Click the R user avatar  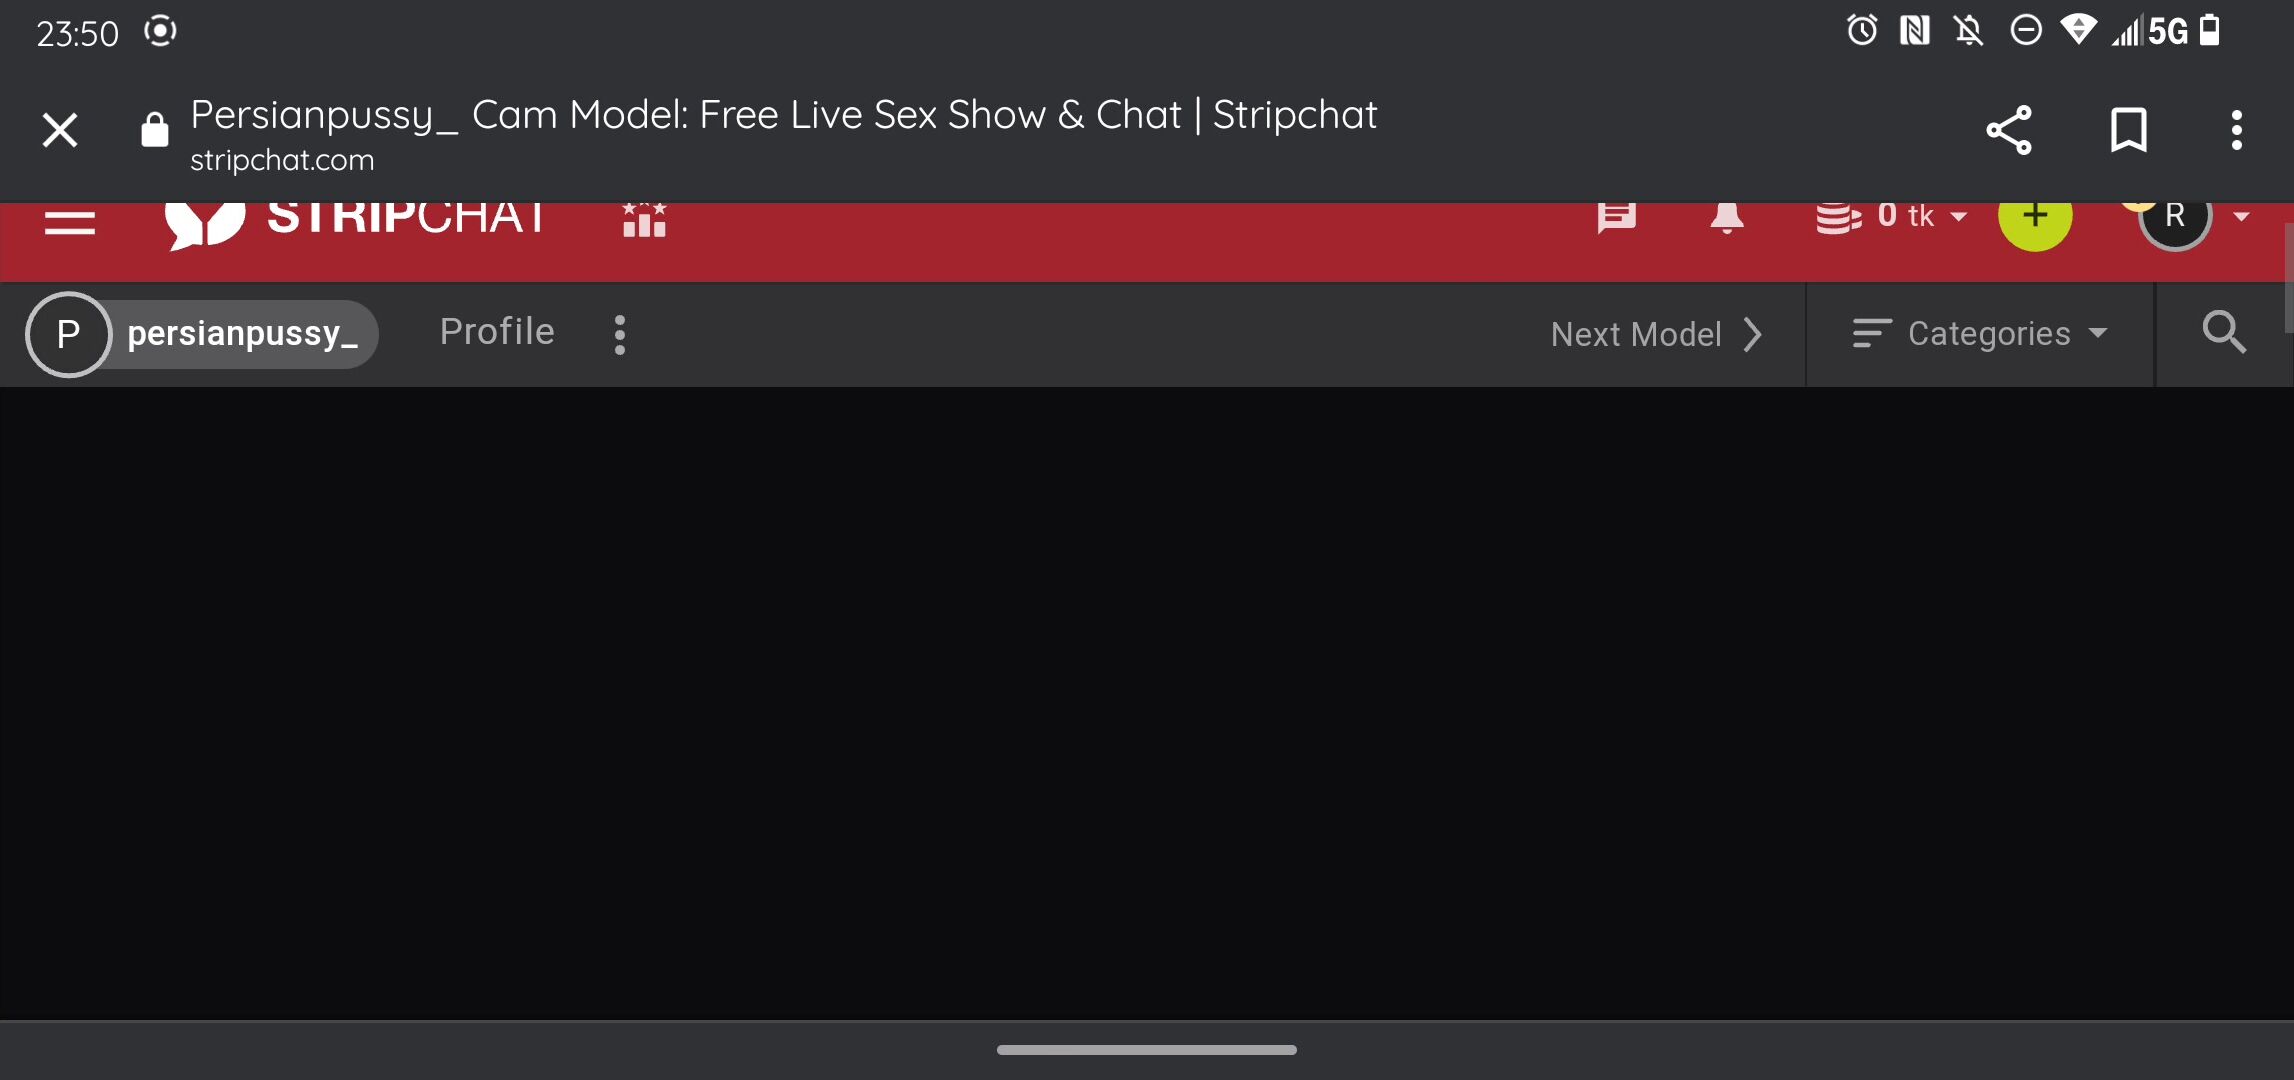(x=2174, y=218)
